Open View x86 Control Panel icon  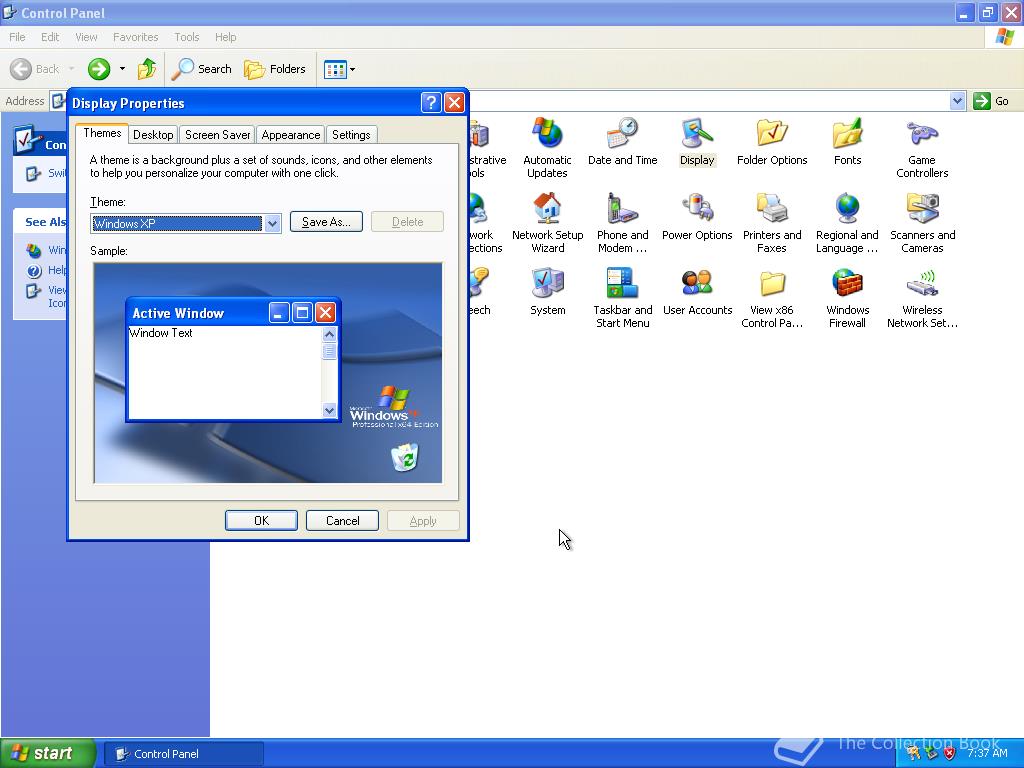pyautogui.click(x=772, y=298)
